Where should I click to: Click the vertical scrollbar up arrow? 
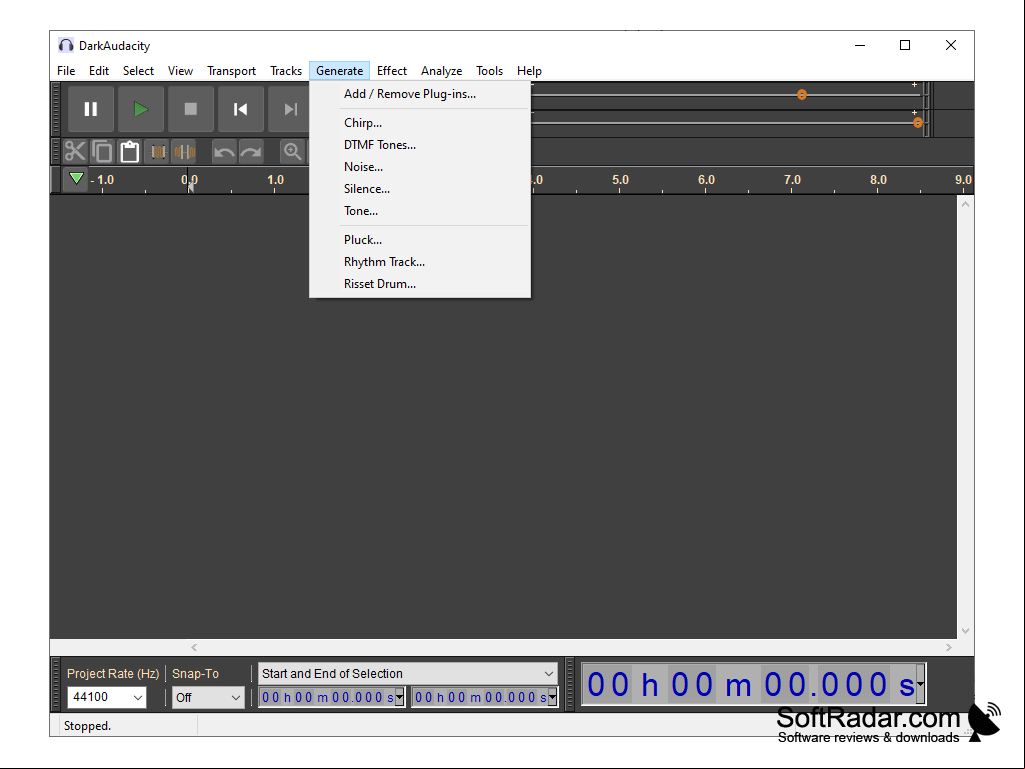coord(966,204)
